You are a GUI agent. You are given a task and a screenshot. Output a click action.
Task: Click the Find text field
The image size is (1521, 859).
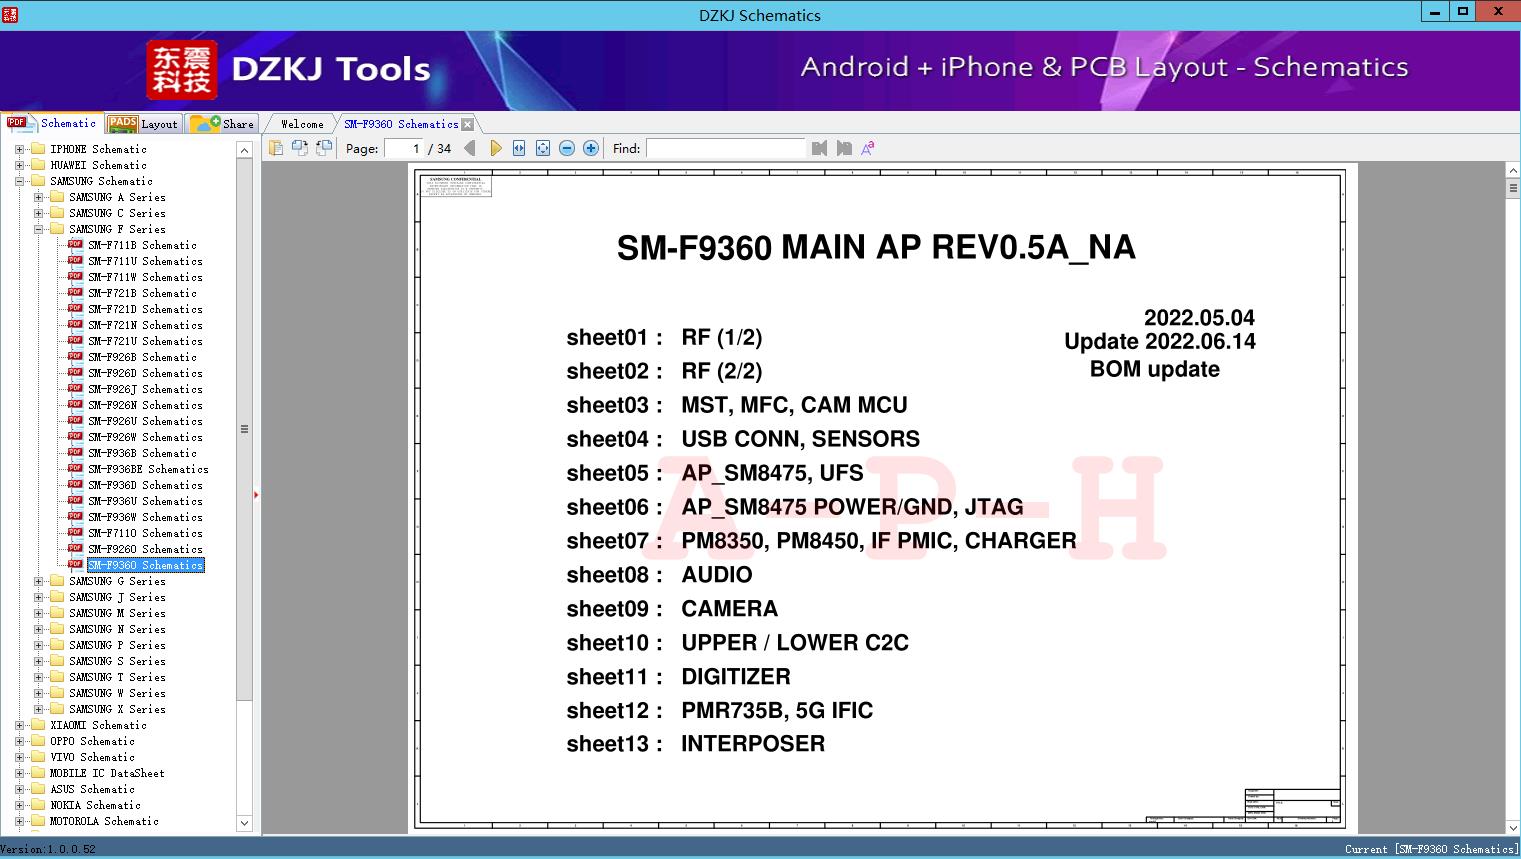[x=725, y=148]
